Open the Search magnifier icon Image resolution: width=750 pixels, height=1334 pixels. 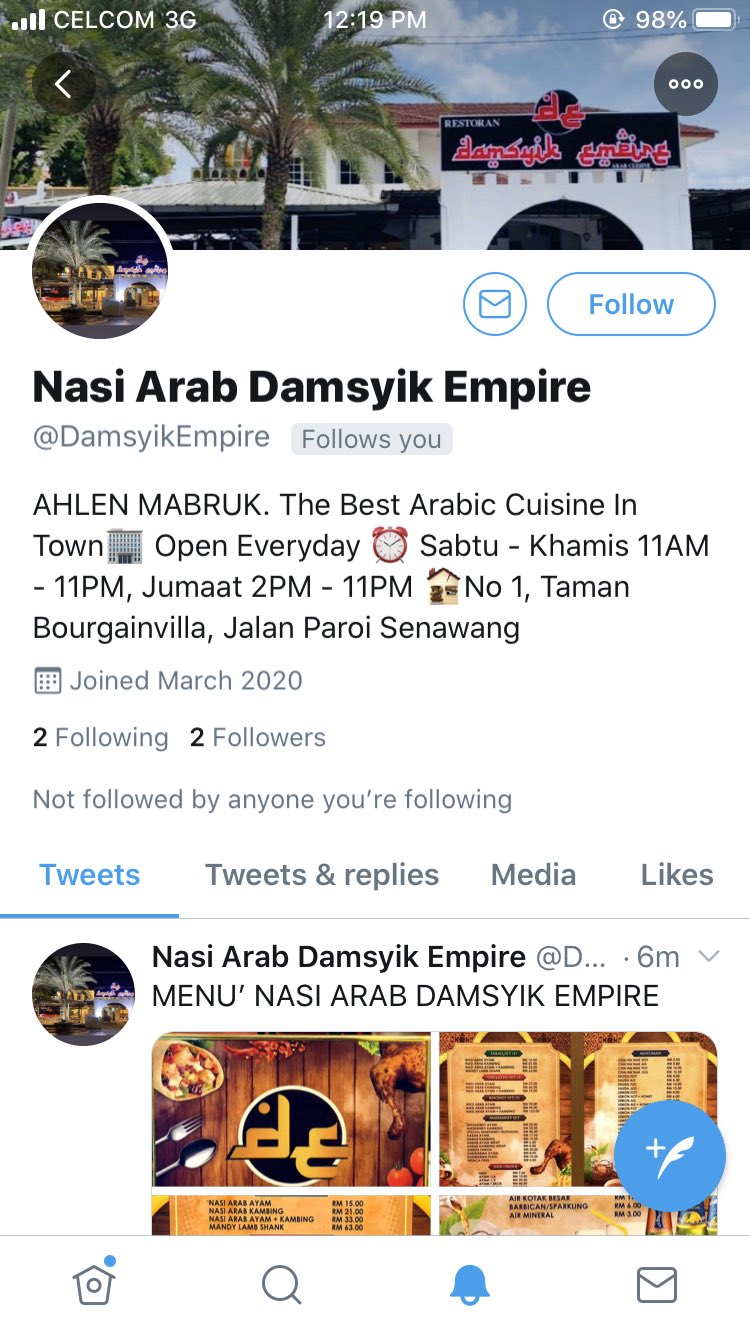point(282,1285)
